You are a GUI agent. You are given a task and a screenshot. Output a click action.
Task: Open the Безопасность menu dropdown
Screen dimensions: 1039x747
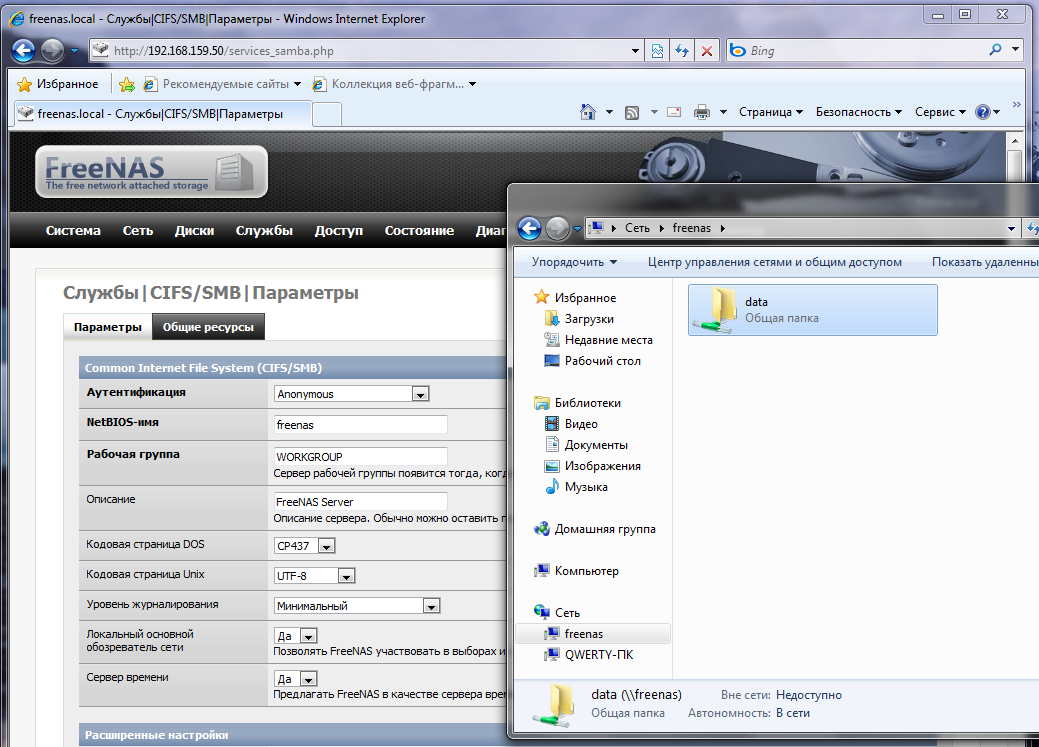[x=859, y=112]
